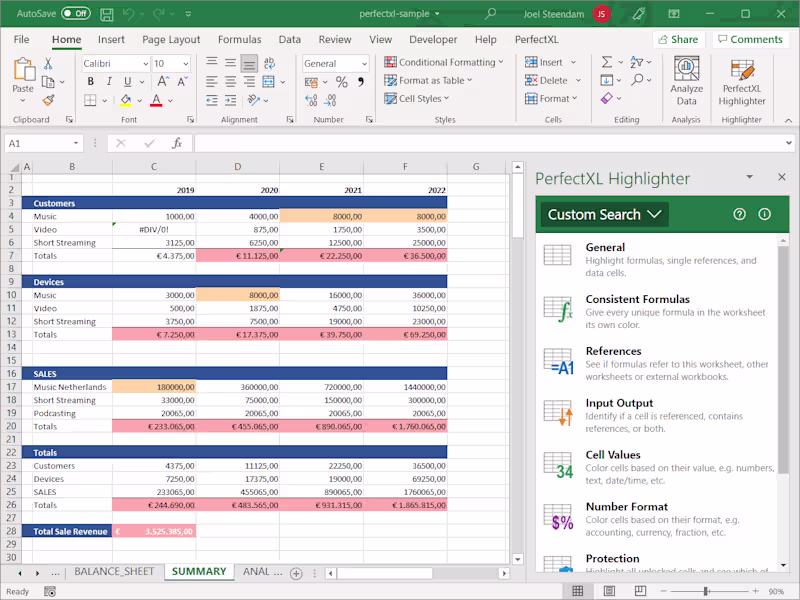Viewport: 800px width, 600px height.
Task: Switch to the BALANCE_SHEET sheet tab
Action: (114, 572)
